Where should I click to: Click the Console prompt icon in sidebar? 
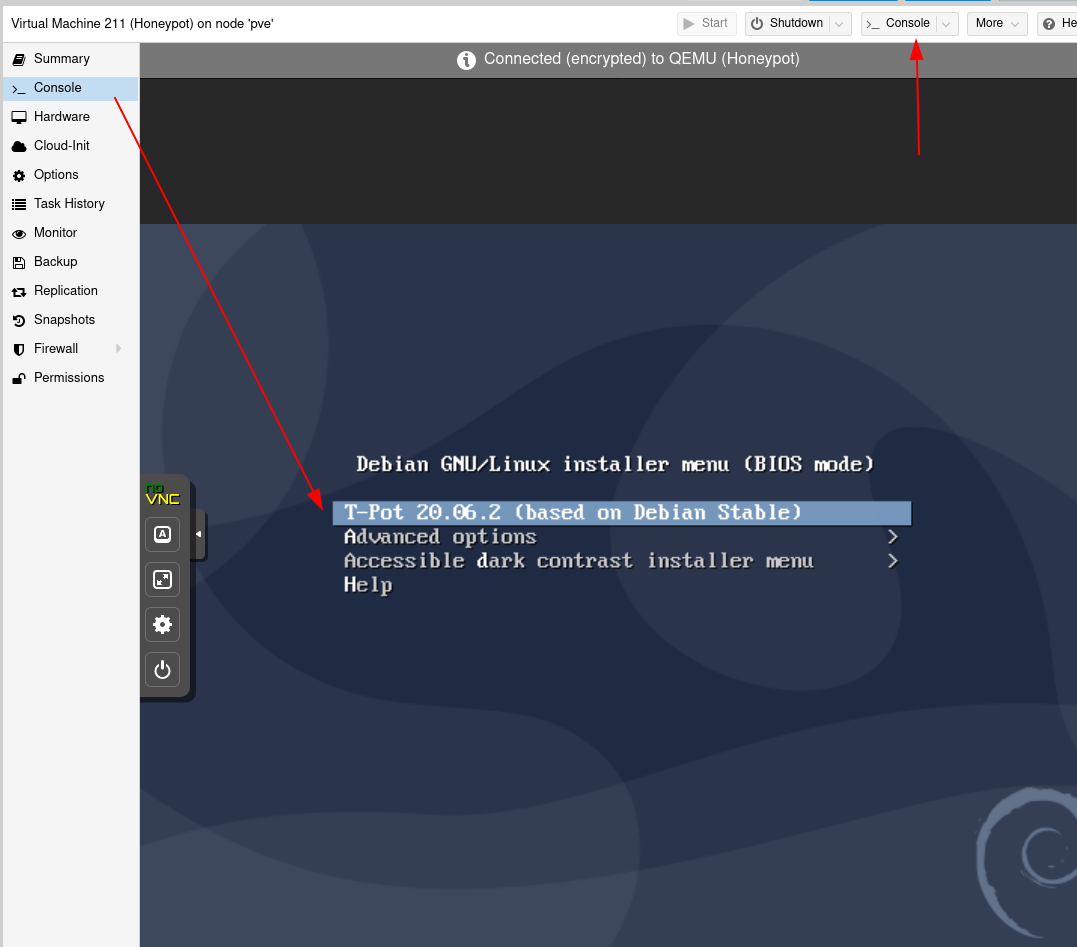click(19, 89)
